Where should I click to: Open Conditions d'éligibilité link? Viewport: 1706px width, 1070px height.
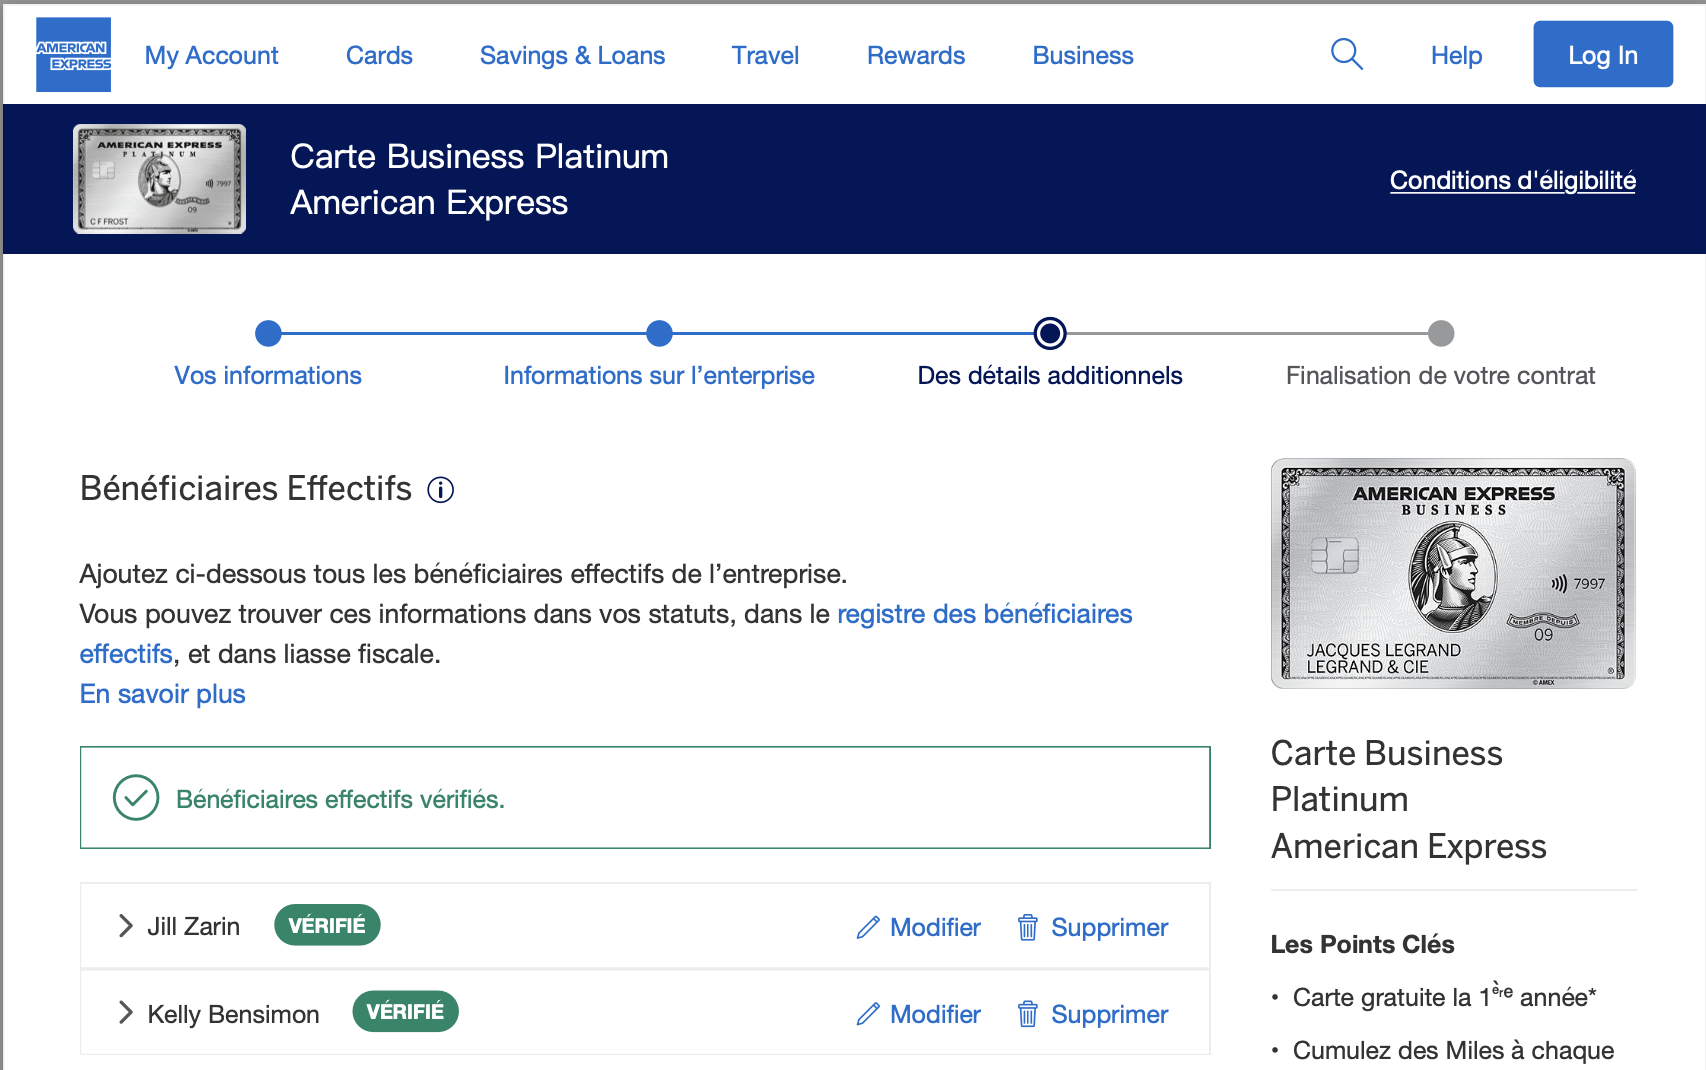pos(1513,180)
